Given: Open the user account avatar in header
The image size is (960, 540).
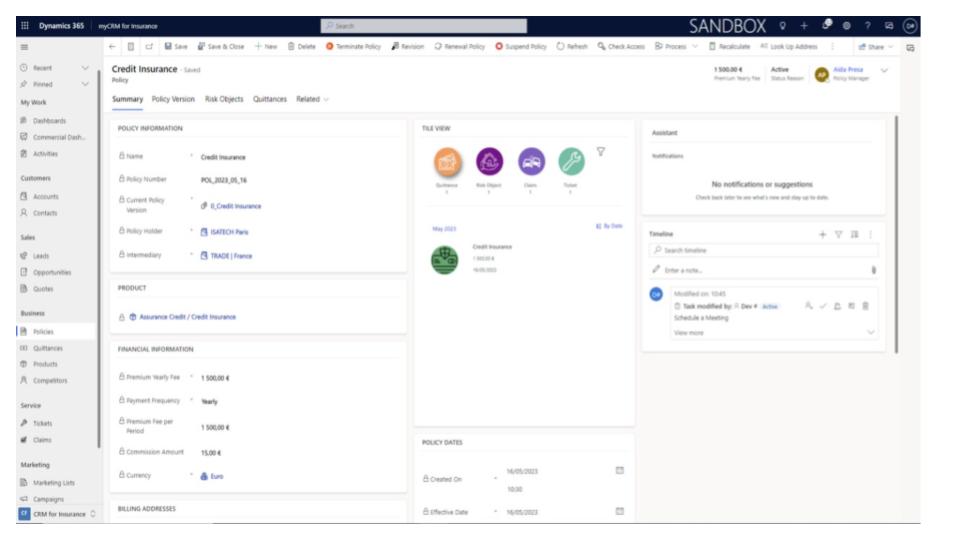Looking at the screenshot, I should coord(910,26).
